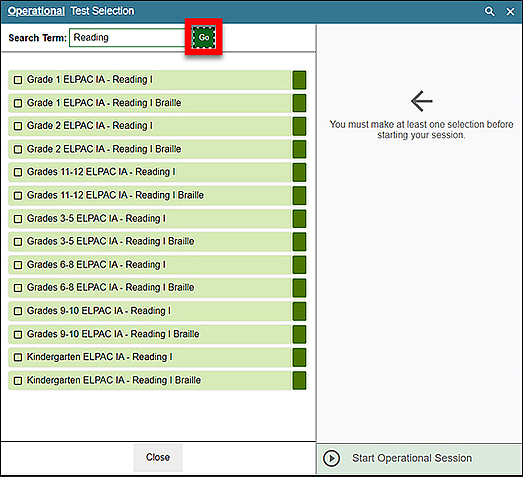
Task: Click dark green block on Grades 6-8 Reading I Braille row
Action: (299, 288)
